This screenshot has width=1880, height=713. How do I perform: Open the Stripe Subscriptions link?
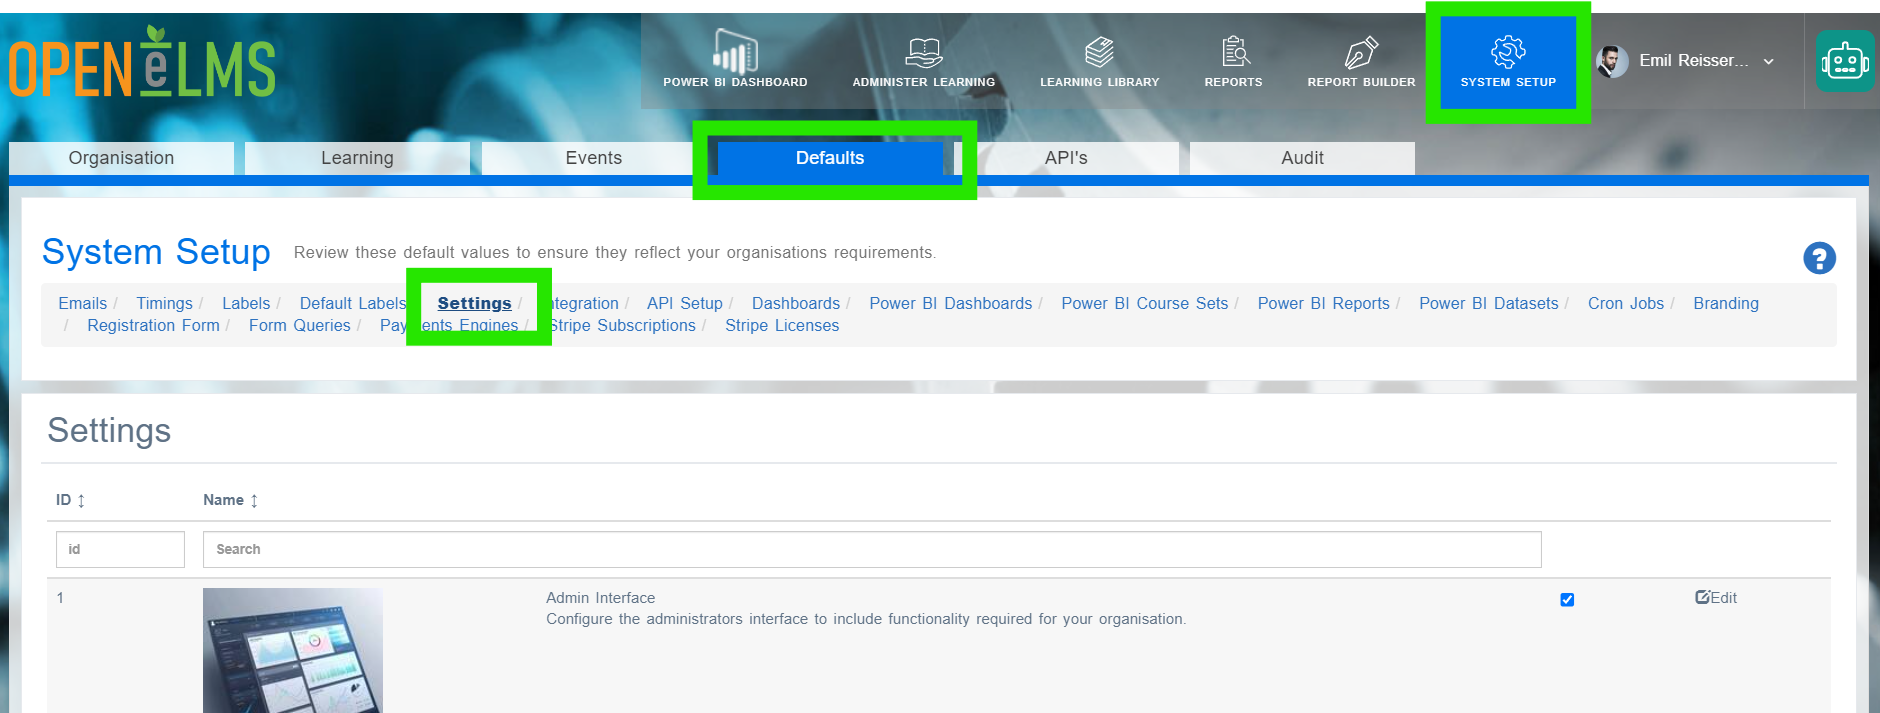[621, 325]
